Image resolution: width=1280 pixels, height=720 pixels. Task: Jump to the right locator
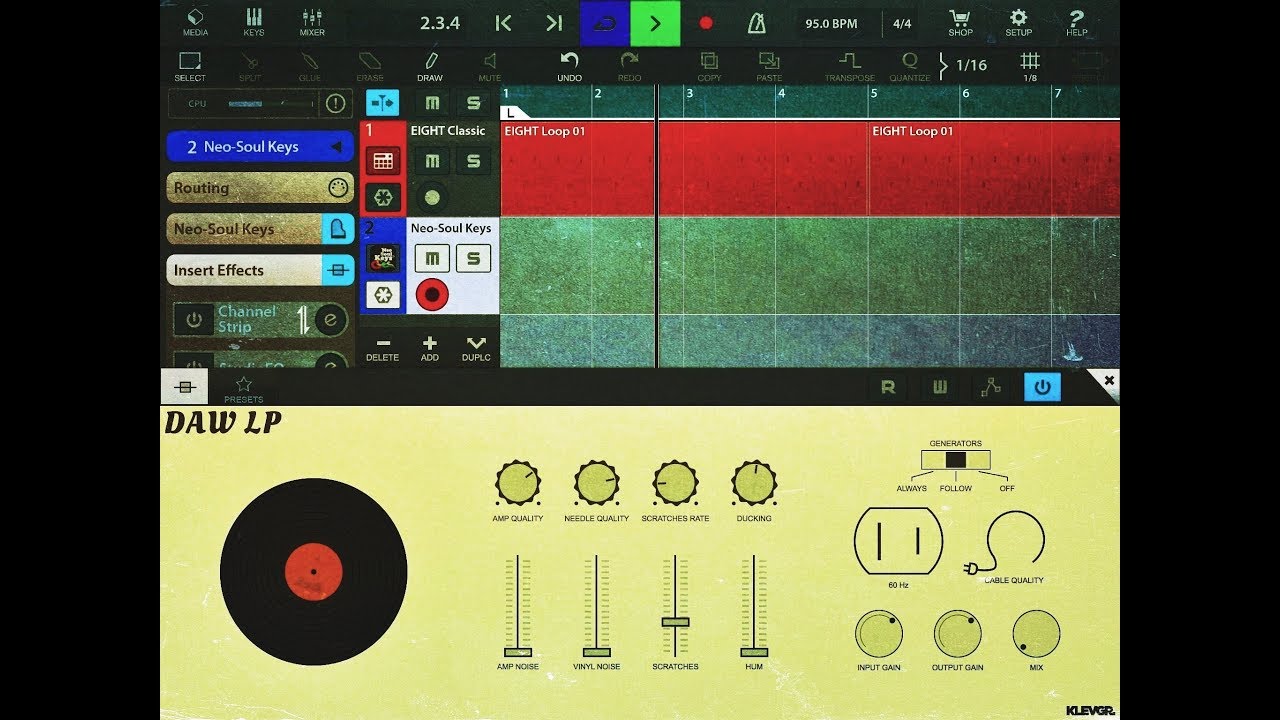pyautogui.click(x=554, y=23)
